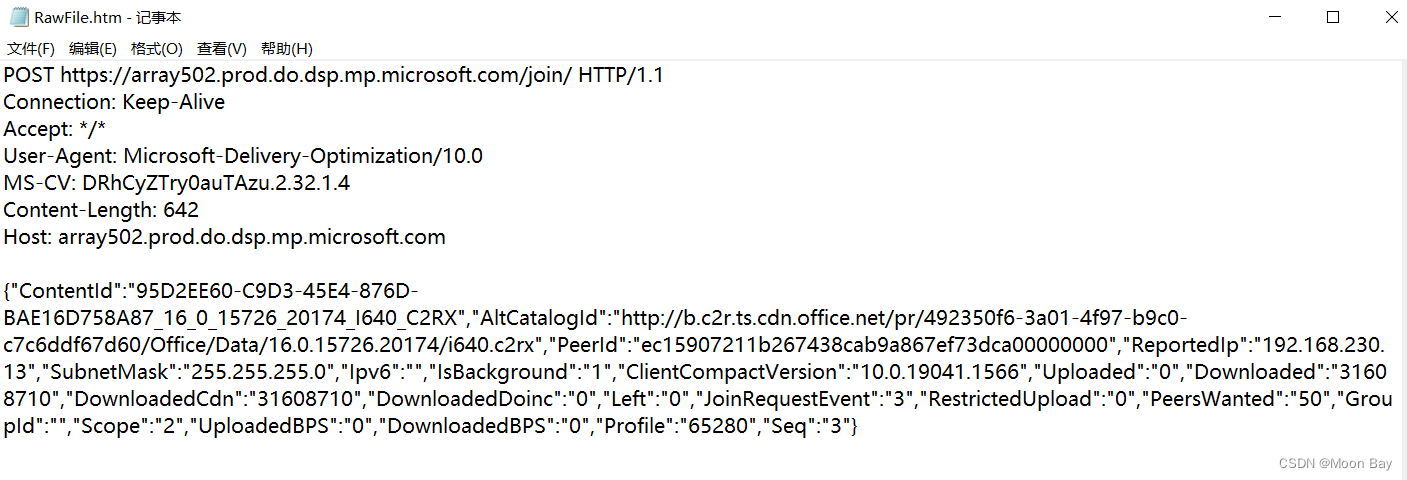Open the 编辑(E) menu
Screen dimensions: 1407x480
(x=93, y=48)
